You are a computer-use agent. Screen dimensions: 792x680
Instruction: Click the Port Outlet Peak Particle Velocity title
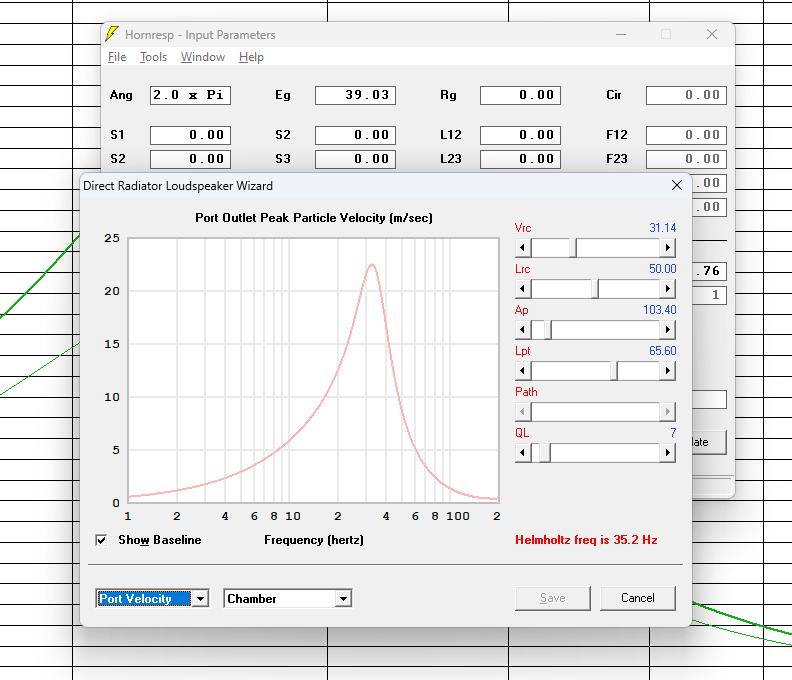(314, 218)
